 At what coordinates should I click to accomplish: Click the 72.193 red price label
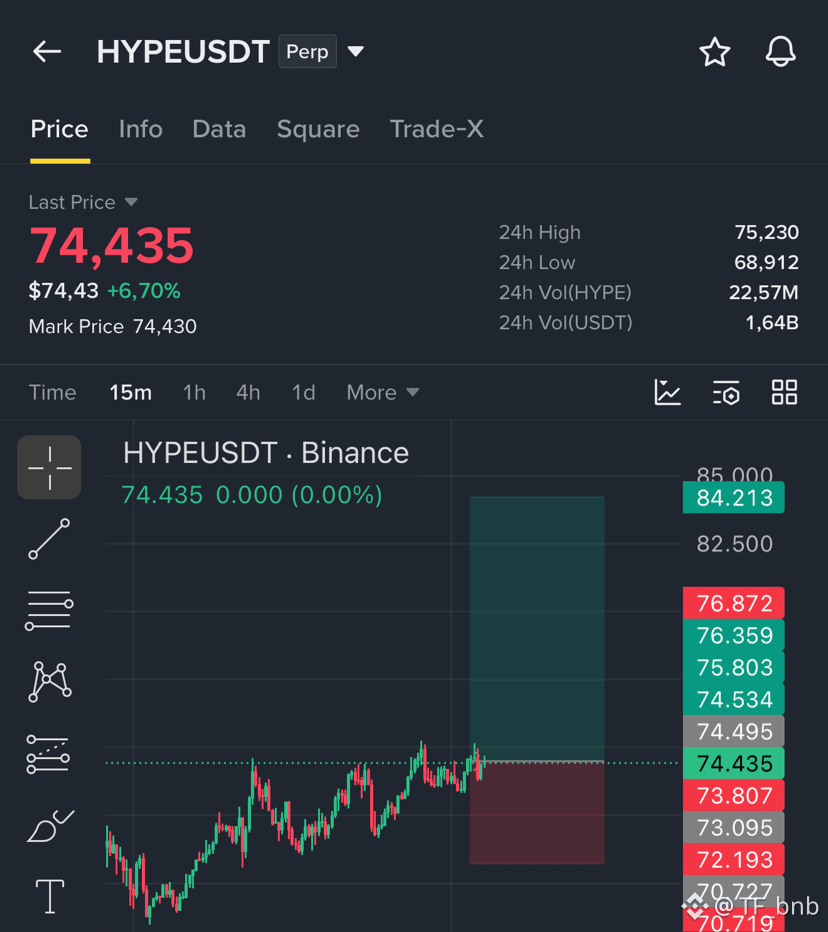(733, 859)
